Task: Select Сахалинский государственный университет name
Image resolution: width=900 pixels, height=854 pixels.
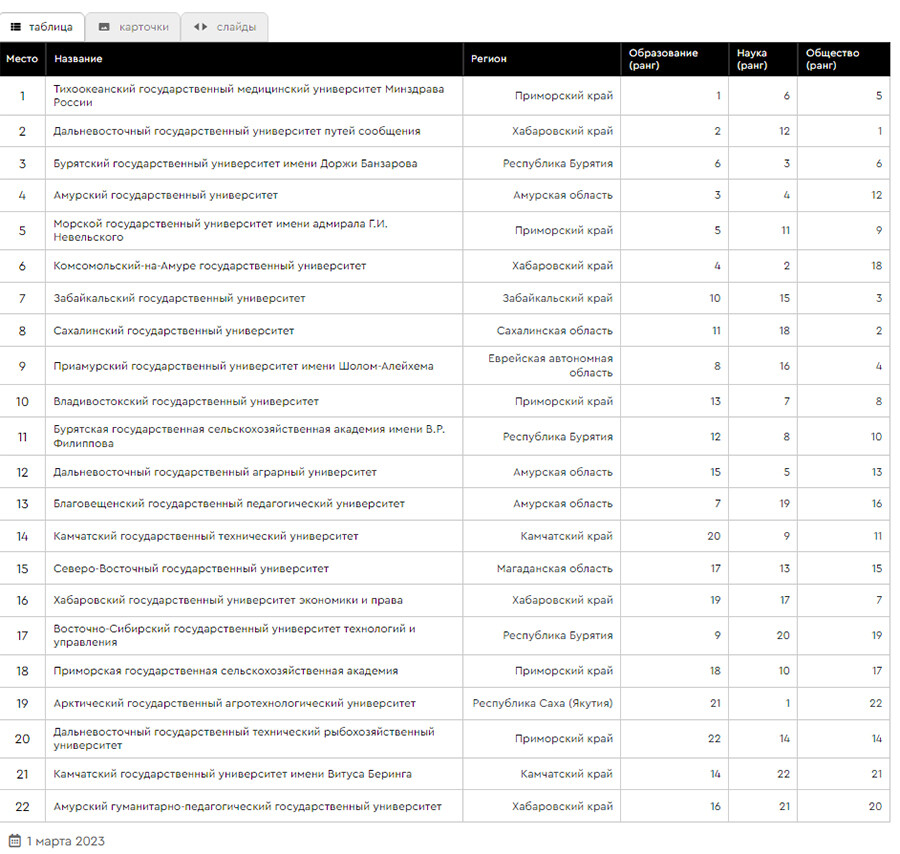Action: click(173, 331)
